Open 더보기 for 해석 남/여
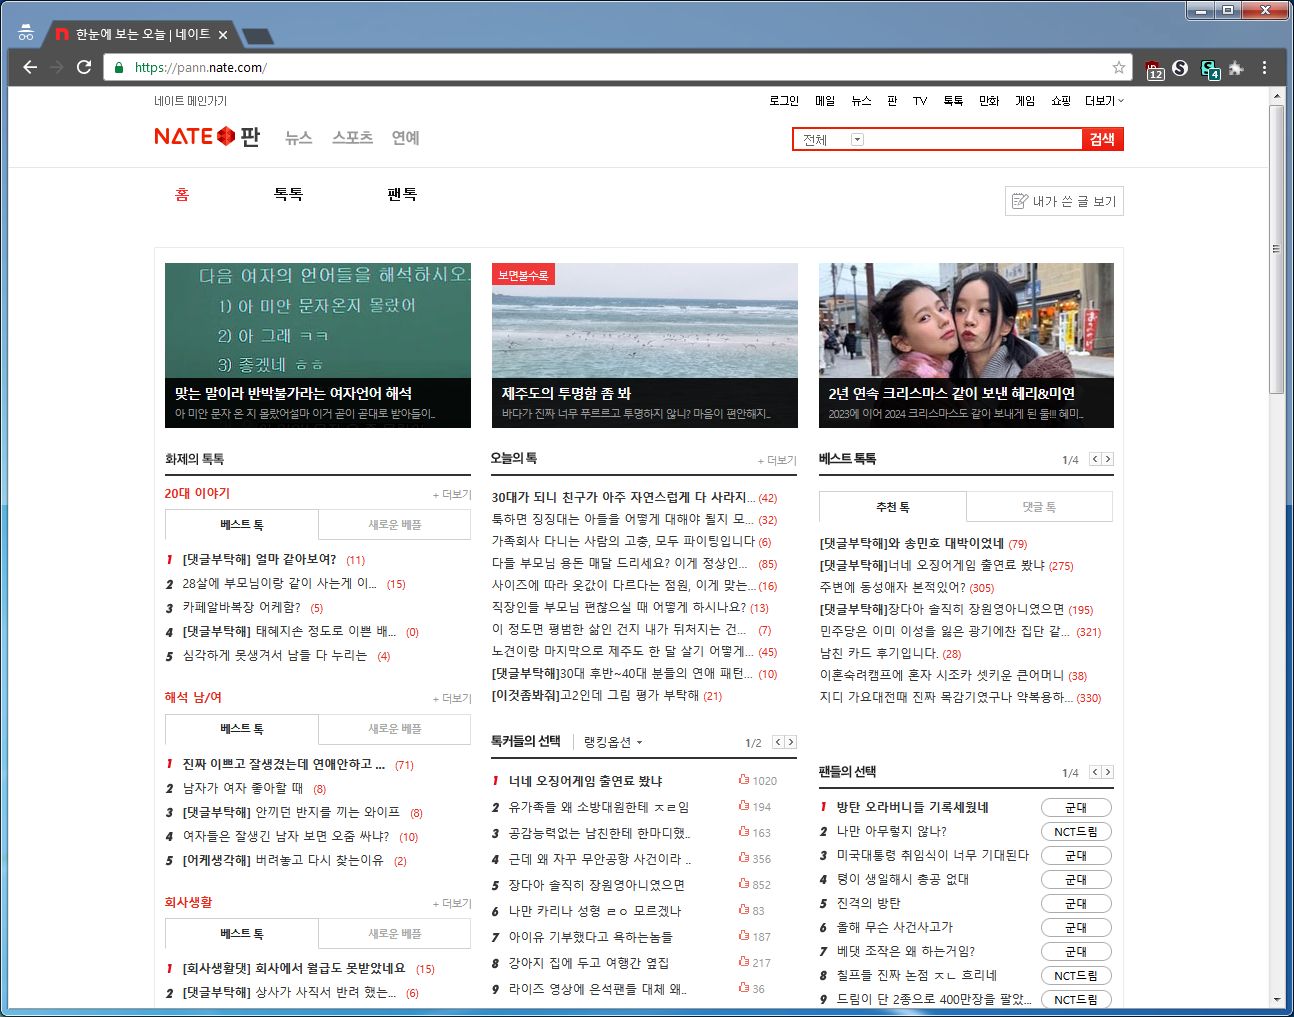The image size is (1294, 1017). coord(452,698)
